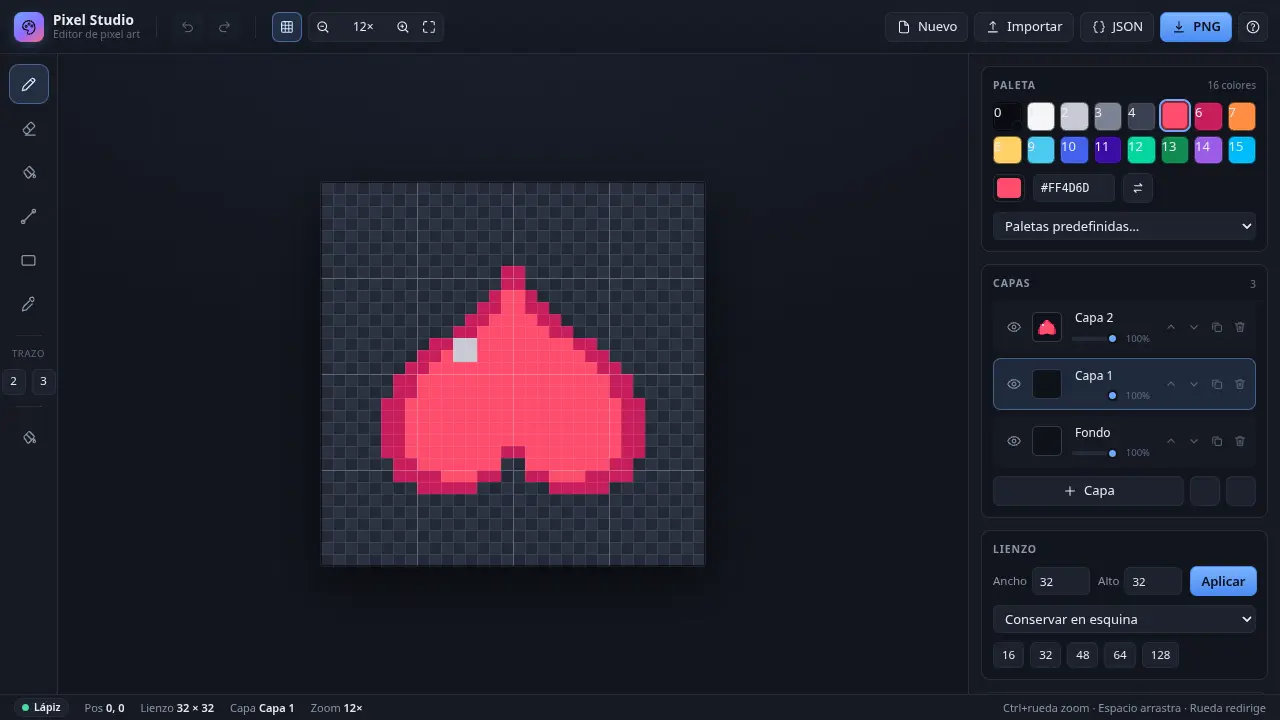Click the Importar button
The image size is (1280, 720).
click(1024, 27)
